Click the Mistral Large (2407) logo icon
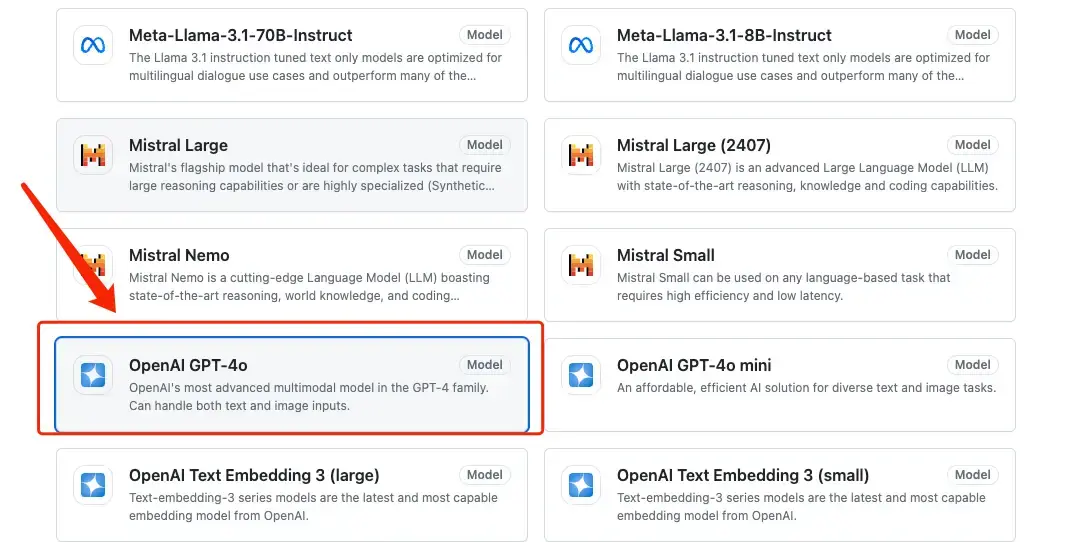The image size is (1092, 542). pyautogui.click(x=581, y=155)
